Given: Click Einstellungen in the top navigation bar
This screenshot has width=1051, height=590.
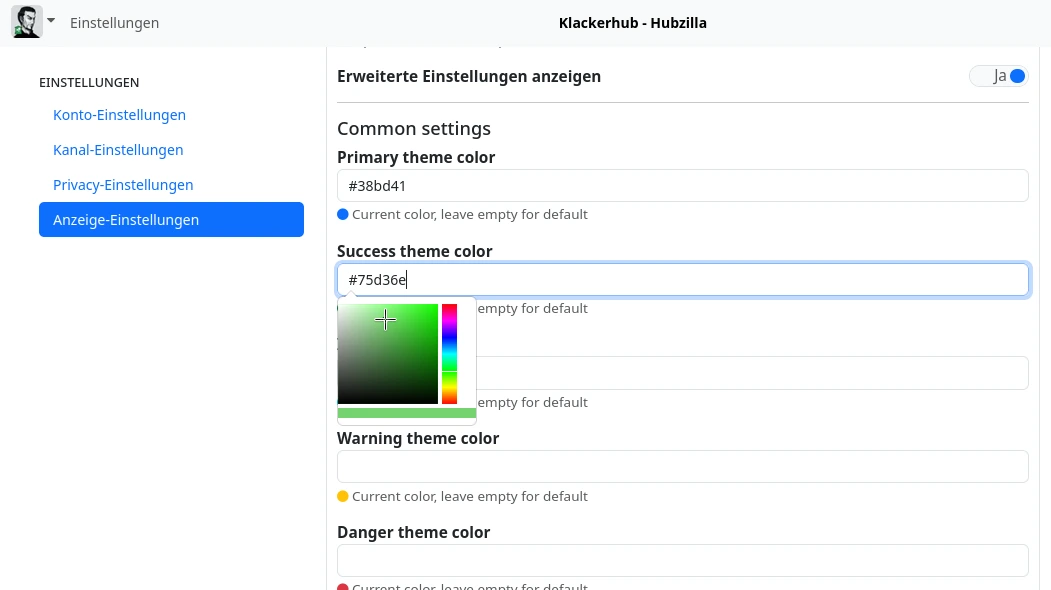Looking at the screenshot, I should [x=114, y=23].
